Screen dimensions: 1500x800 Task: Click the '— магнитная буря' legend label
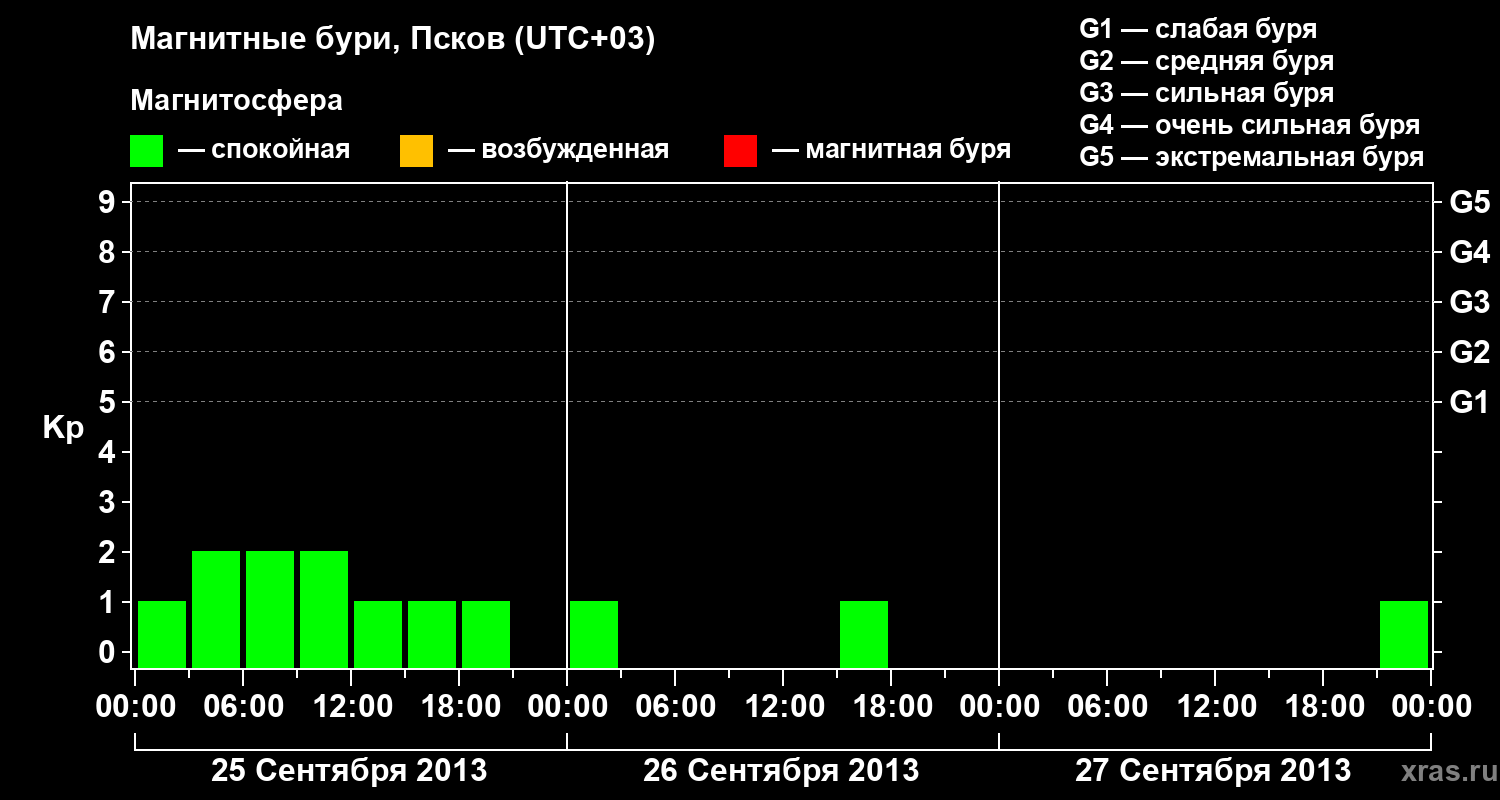[x=891, y=150]
